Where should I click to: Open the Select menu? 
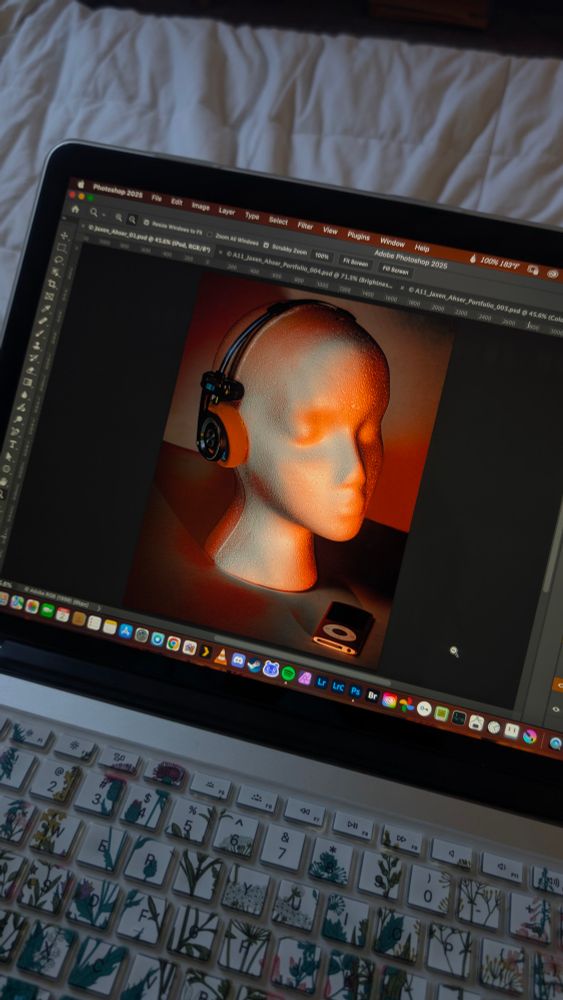(278, 221)
